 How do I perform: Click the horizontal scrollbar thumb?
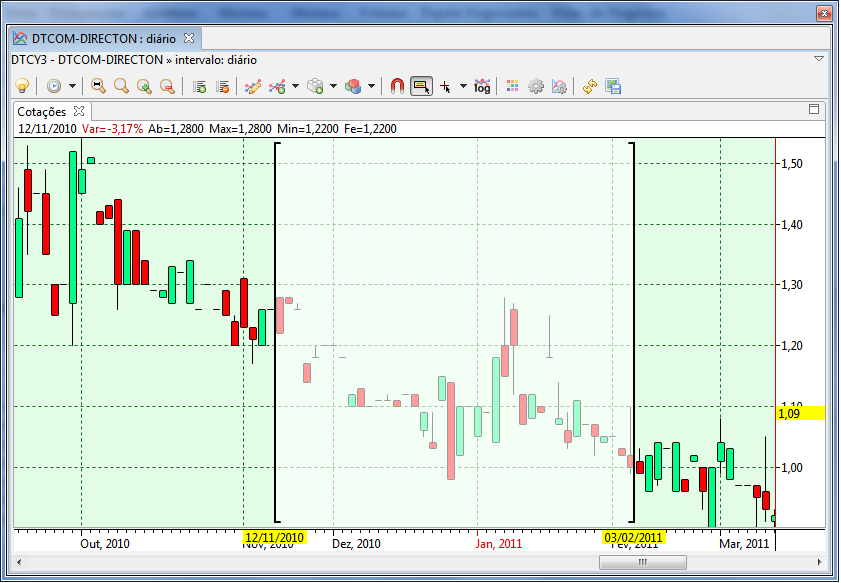[x=643, y=562]
